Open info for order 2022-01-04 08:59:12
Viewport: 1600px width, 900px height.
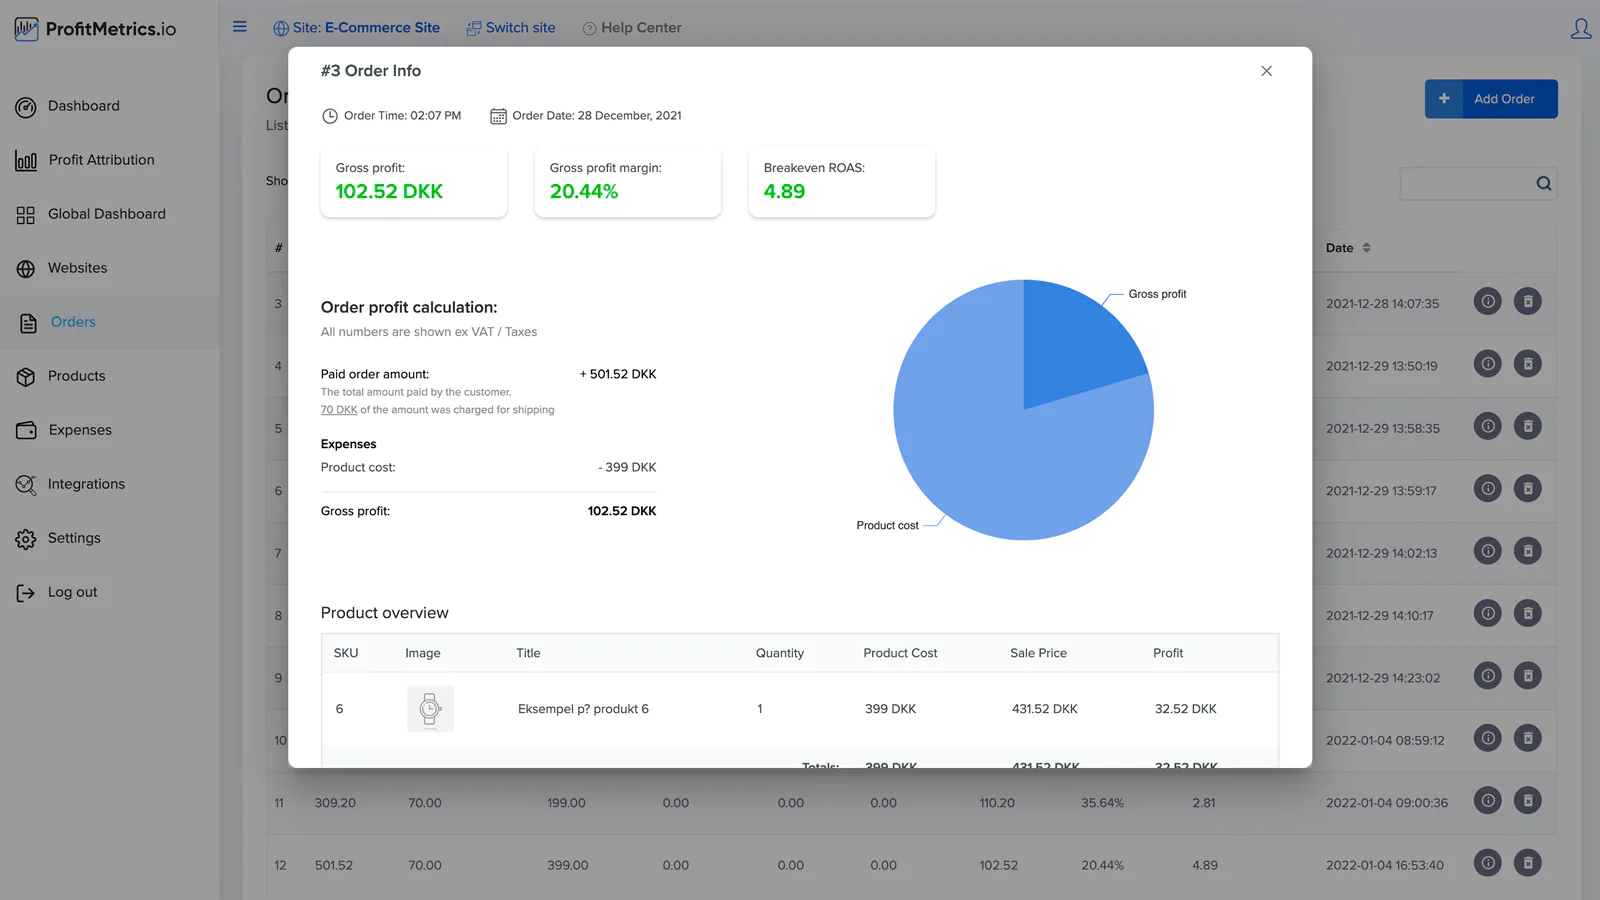pos(1488,738)
